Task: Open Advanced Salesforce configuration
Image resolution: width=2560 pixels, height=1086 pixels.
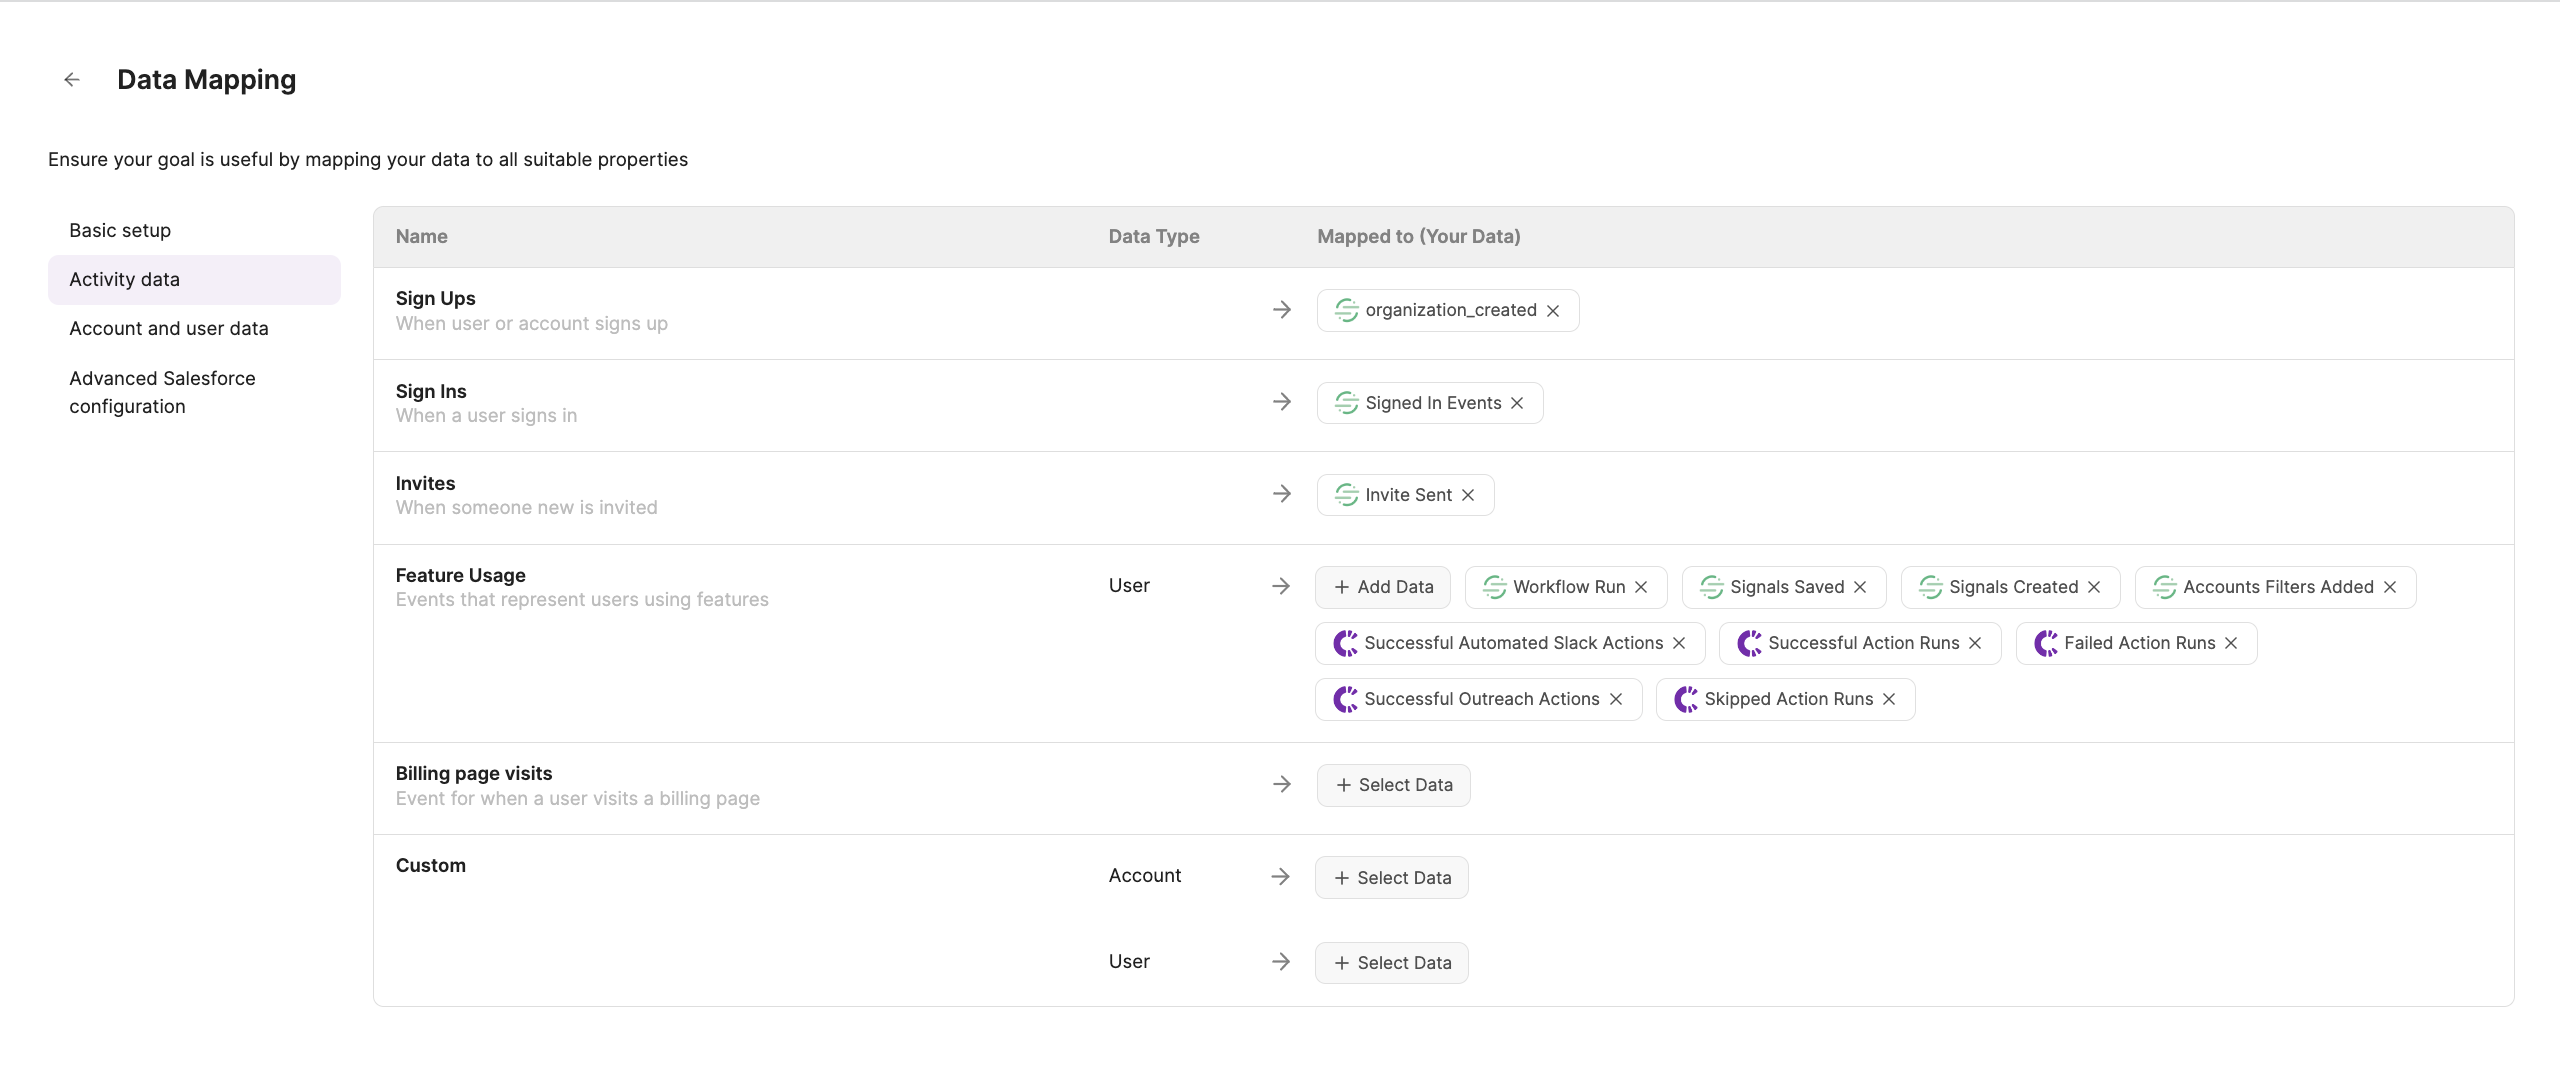Action: pyautogui.click(x=162, y=392)
